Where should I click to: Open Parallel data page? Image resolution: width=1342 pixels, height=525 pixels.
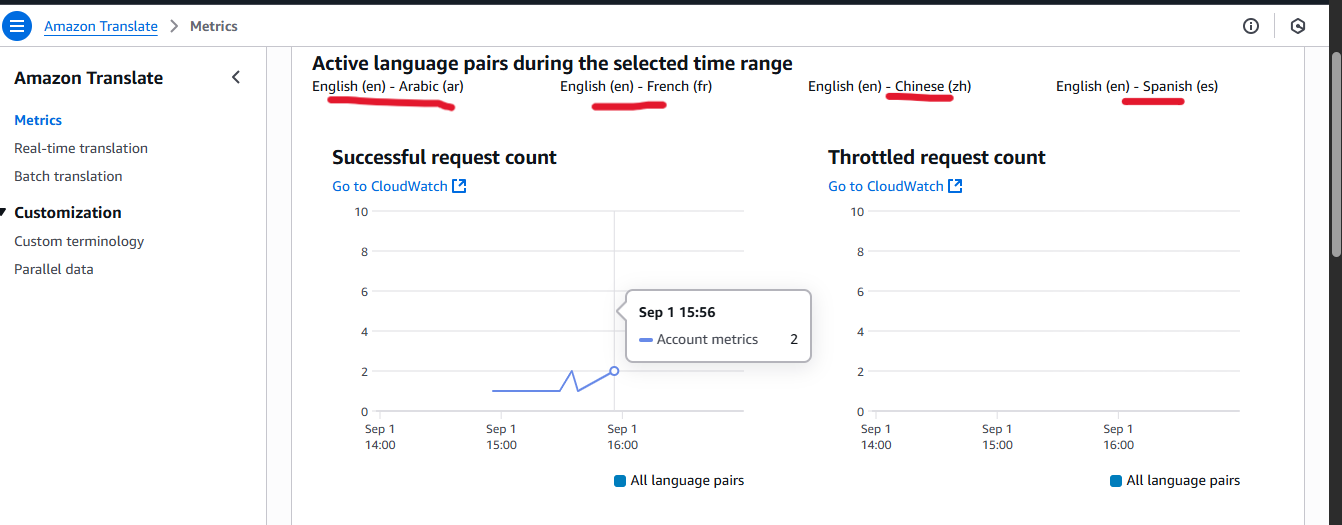54,269
